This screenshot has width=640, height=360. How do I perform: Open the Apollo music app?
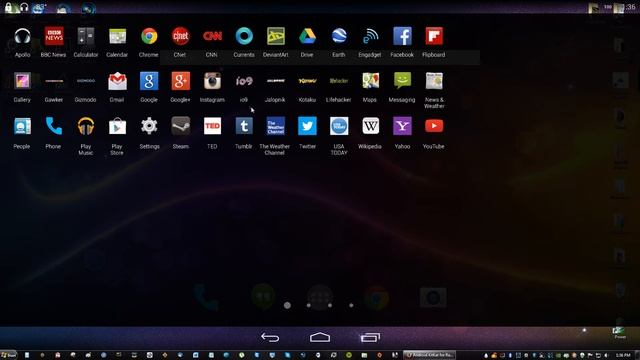[x=22, y=36]
